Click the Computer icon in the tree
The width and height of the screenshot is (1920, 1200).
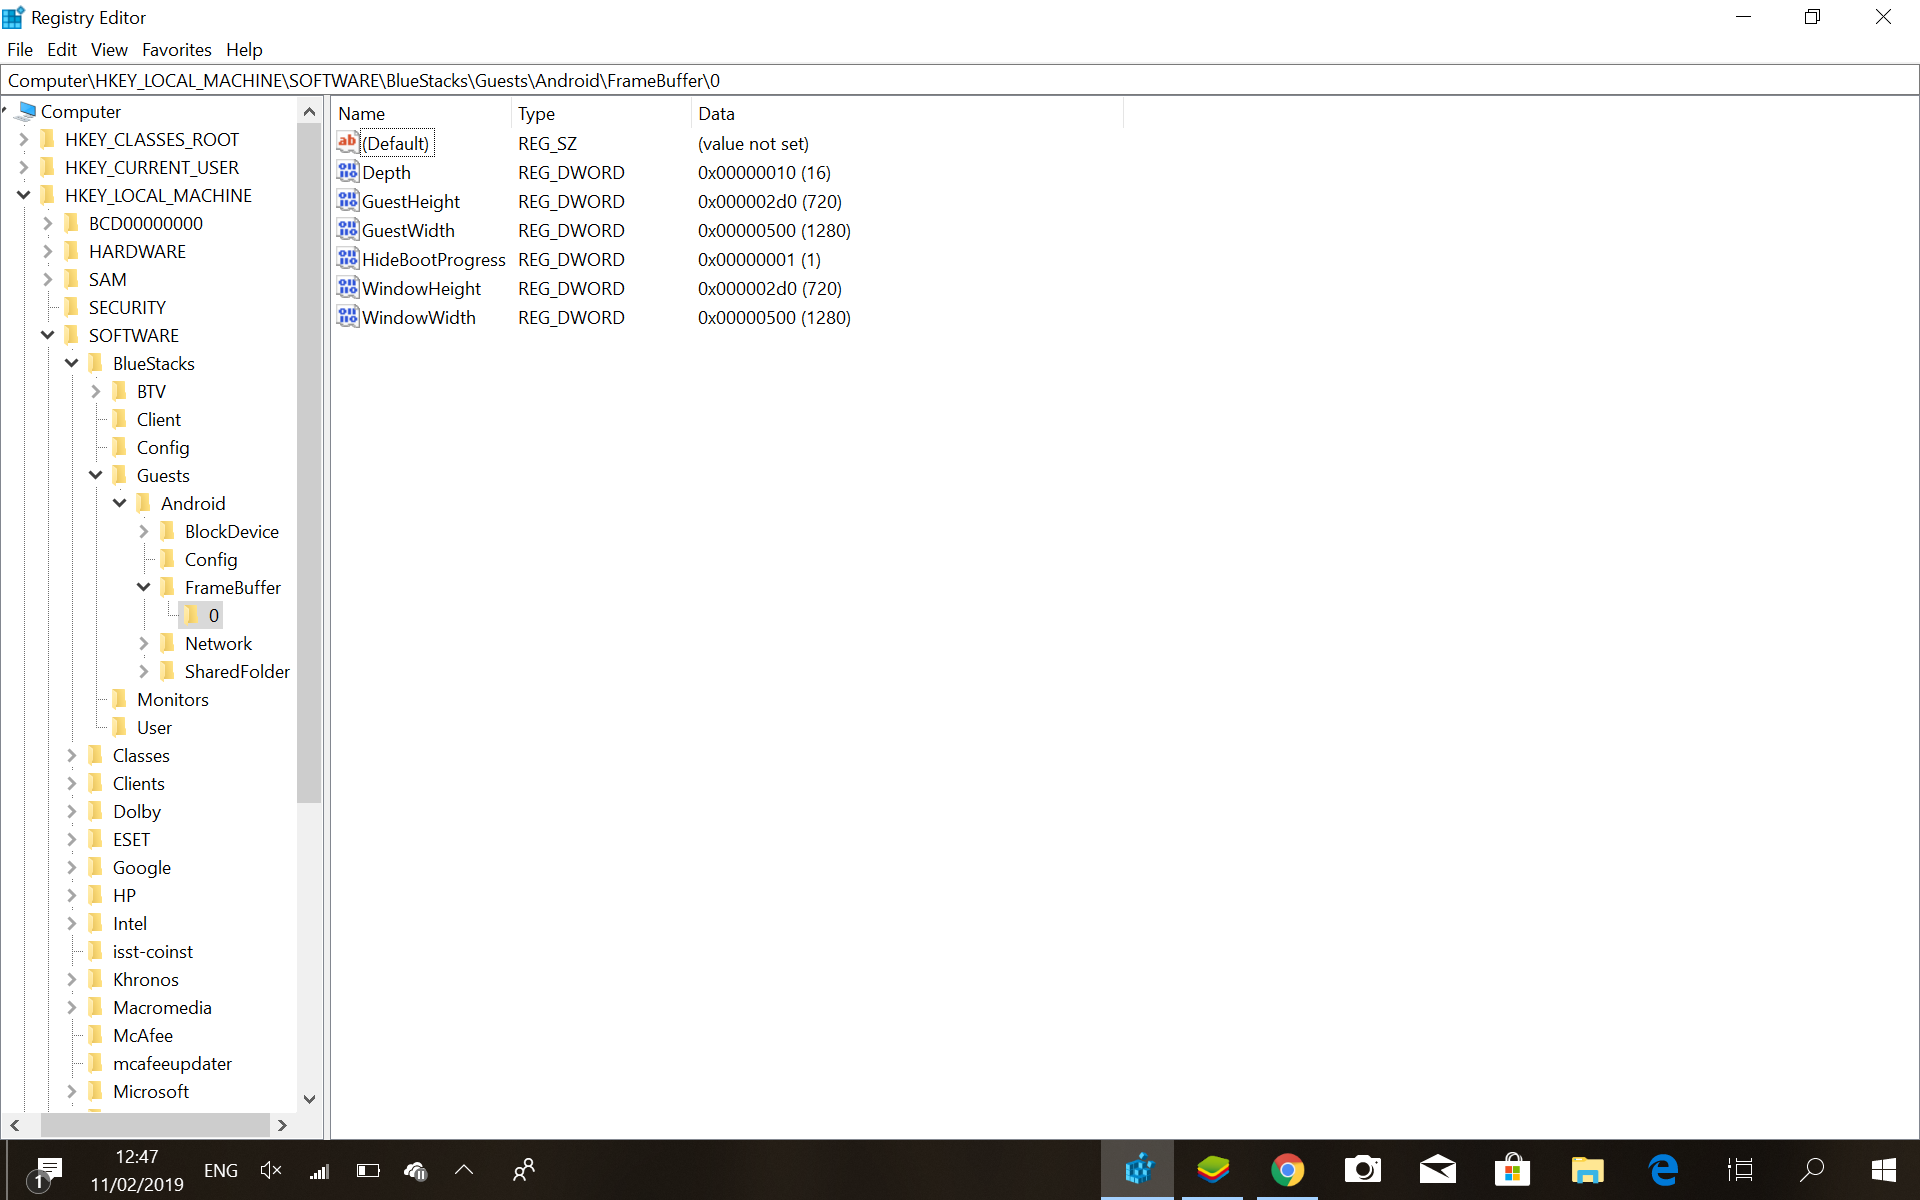[27, 111]
